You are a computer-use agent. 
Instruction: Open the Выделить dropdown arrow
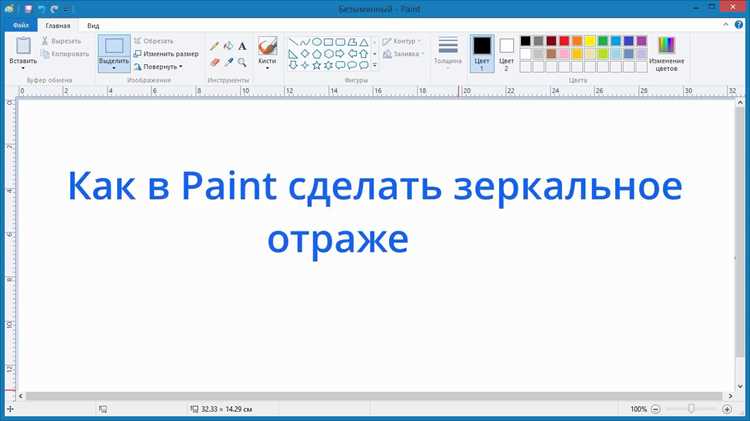(x=114, y=68)
